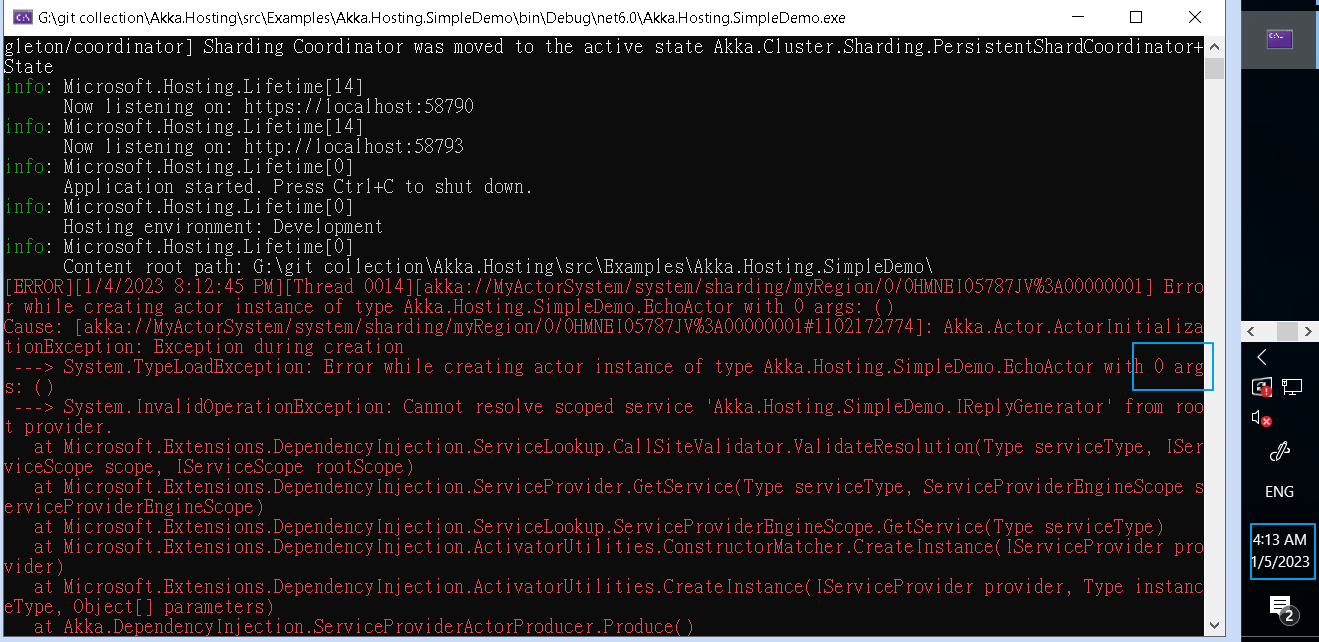Screen dimensions: 1319x642
Task: Click the date 1/5/2023 to open calendar
Action: point(1279,562)
